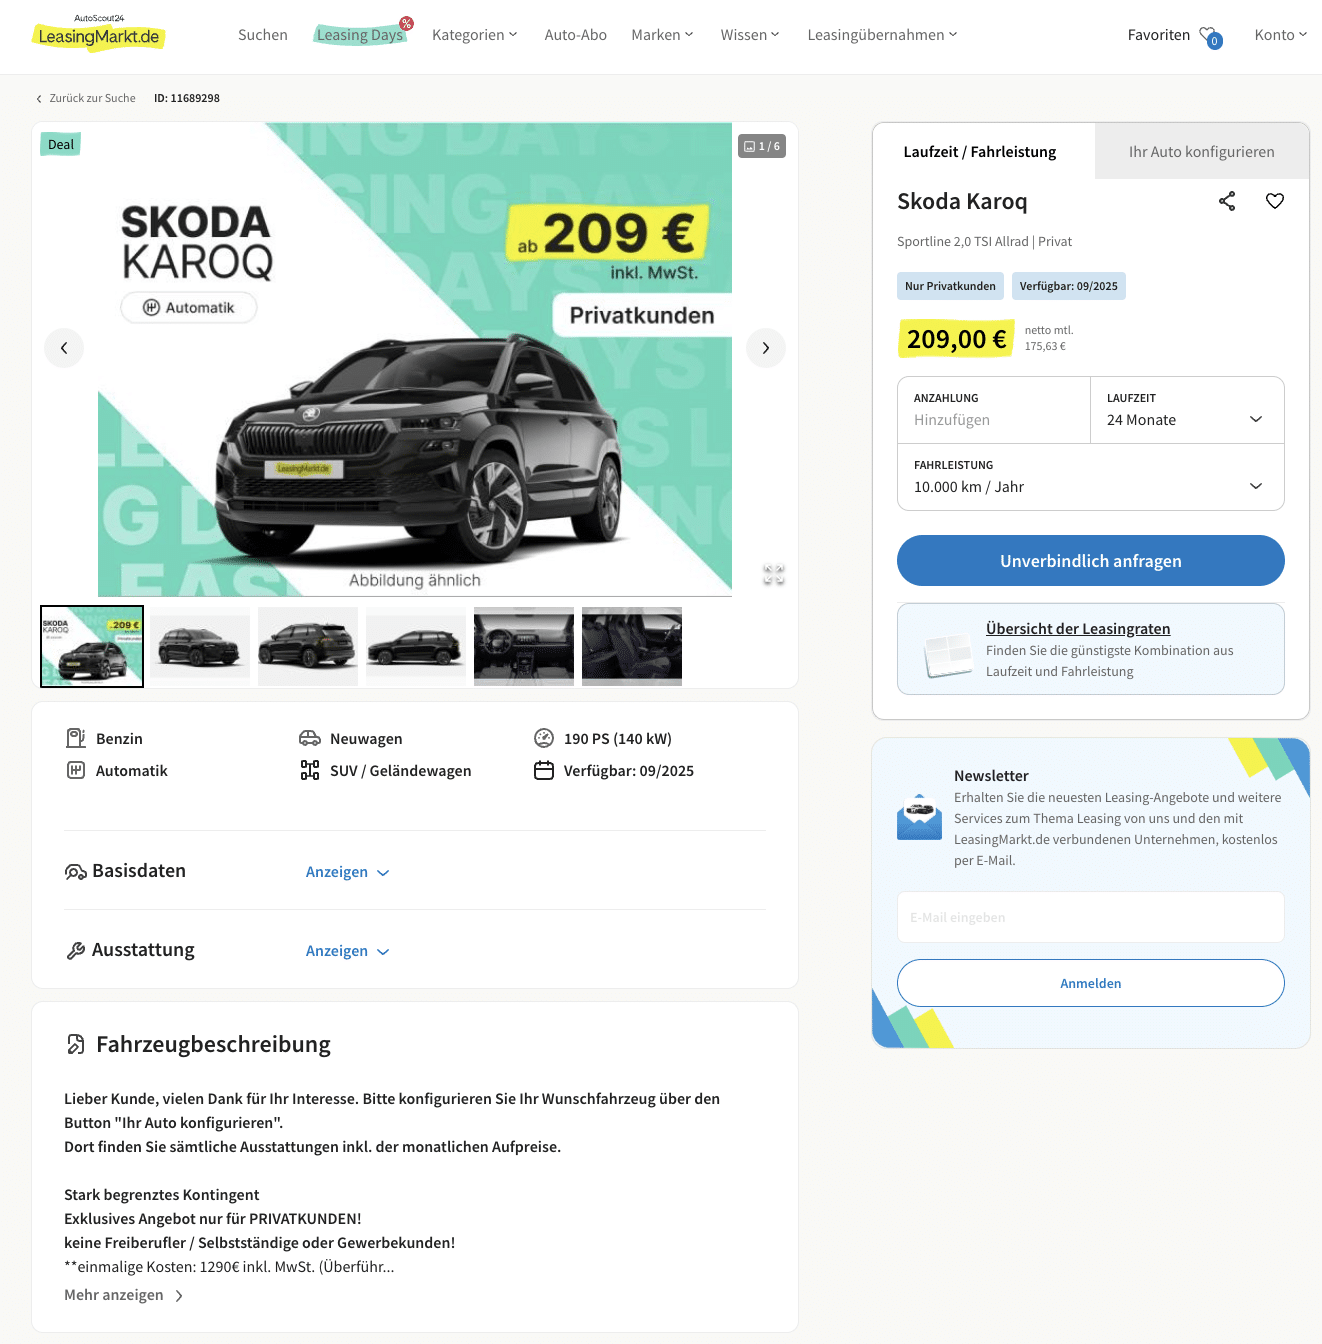Select the car interior dashboard thumbnail
1322x1344 pixels.
pos(524,646)
